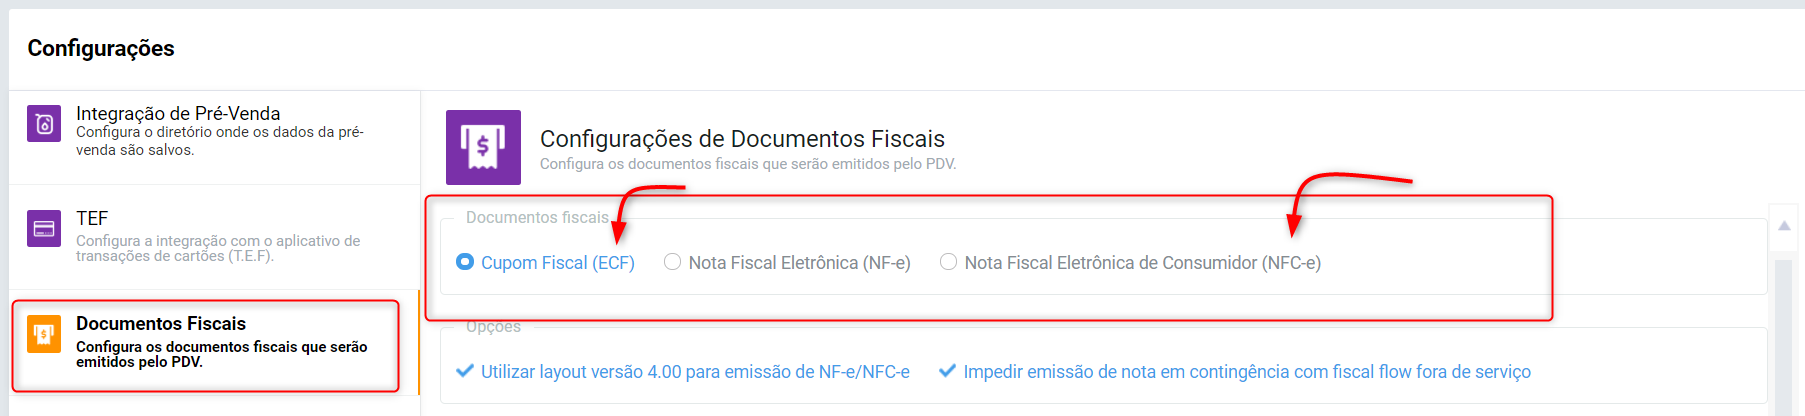Click the TEF card icon in sidebar
The width and height of the screenshot is (1805, 416).
44,229
